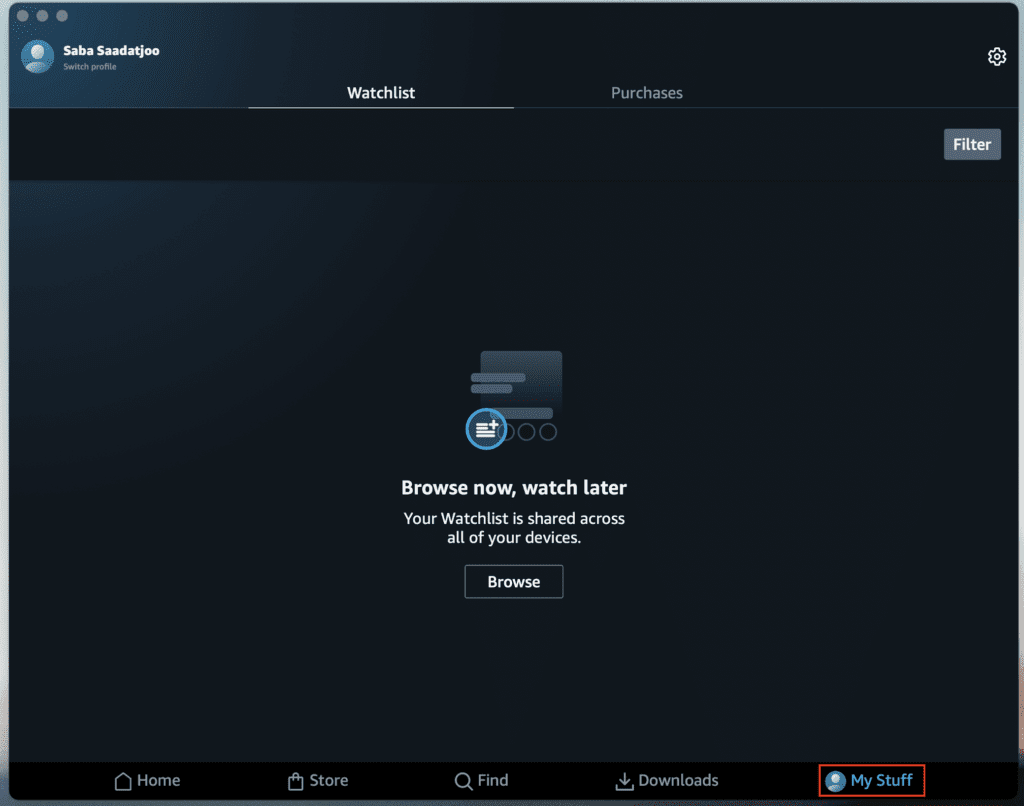Viewport: 1024px width, 806px height.
Task: Click the Saba Saadatjoo profile name
Action: tap(111, 50)
